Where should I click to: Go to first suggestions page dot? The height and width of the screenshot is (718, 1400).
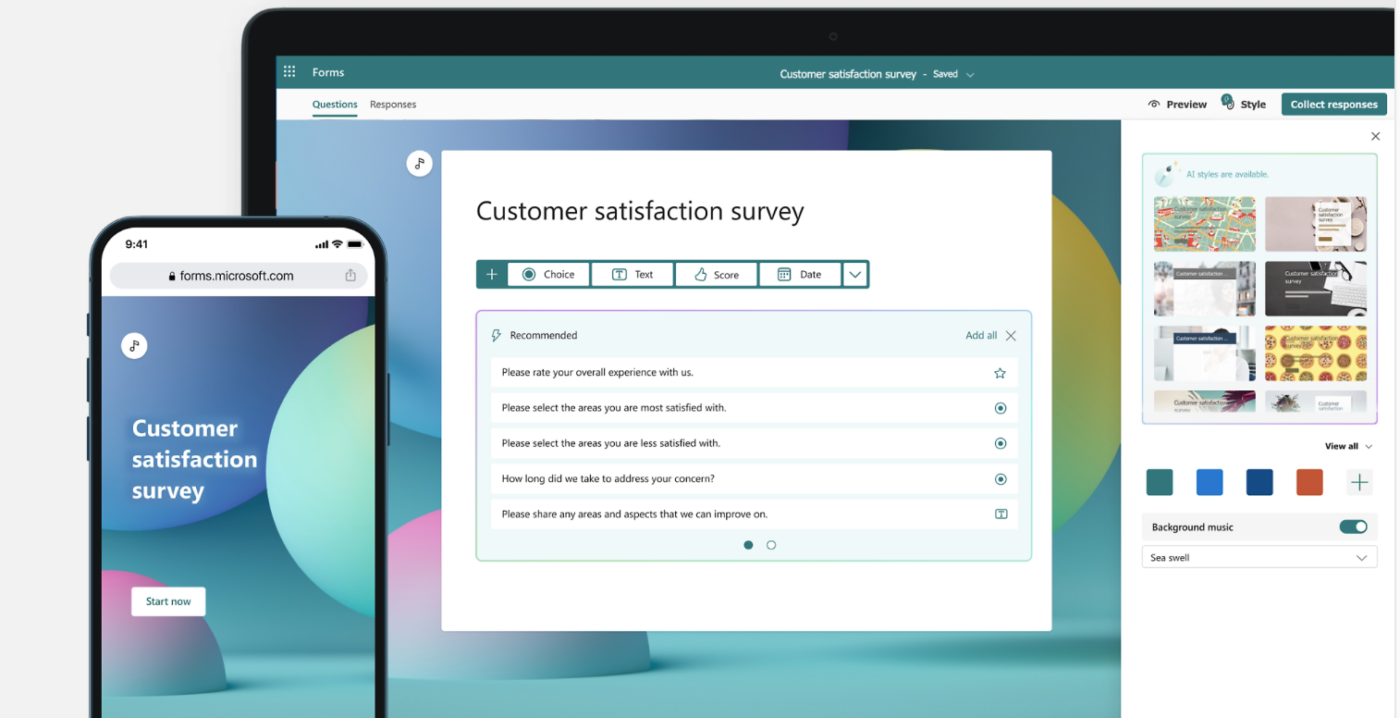pyautogui.click(x=748, y=545)
